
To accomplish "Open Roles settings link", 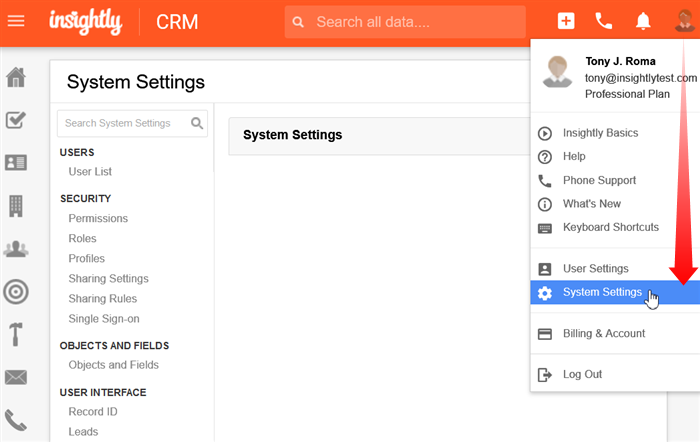I will (82, 238).
